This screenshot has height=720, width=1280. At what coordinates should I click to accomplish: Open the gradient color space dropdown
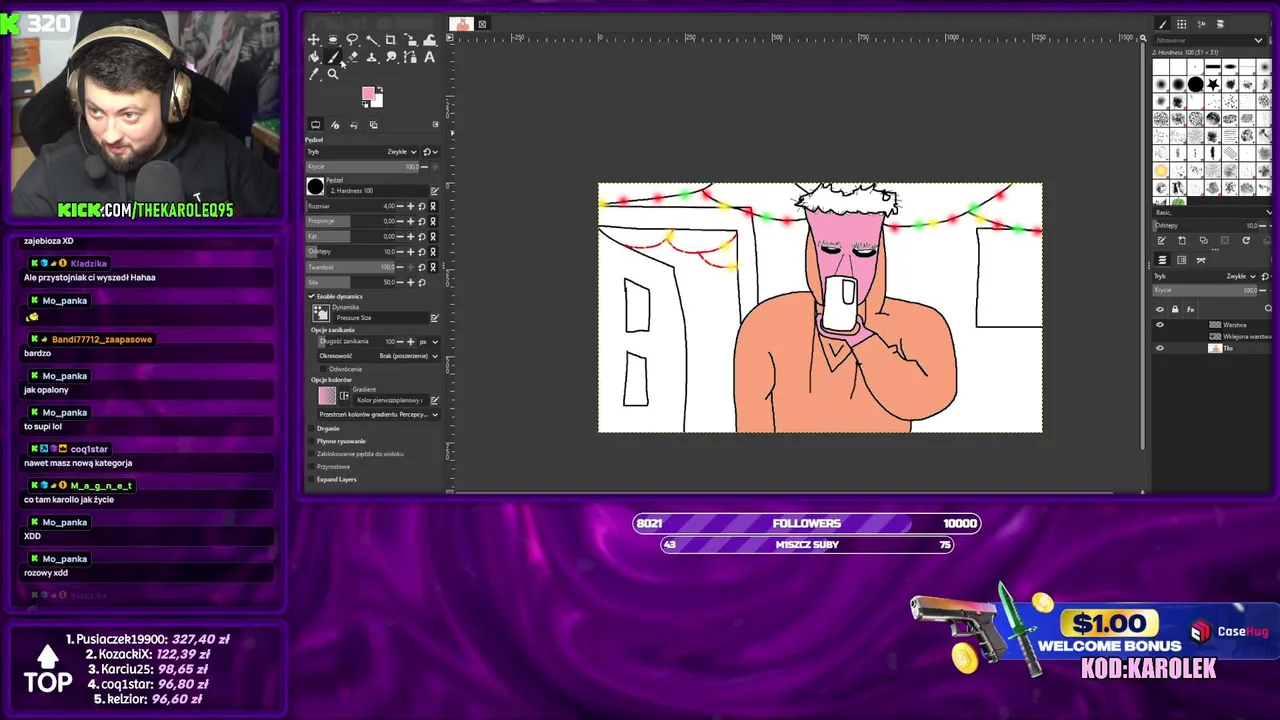pos(378,414)
